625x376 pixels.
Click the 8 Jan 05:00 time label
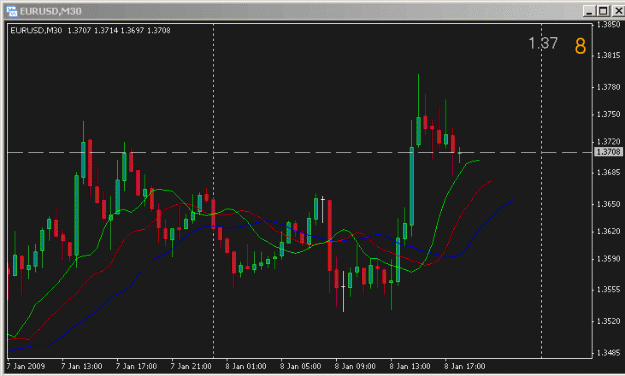300,366
